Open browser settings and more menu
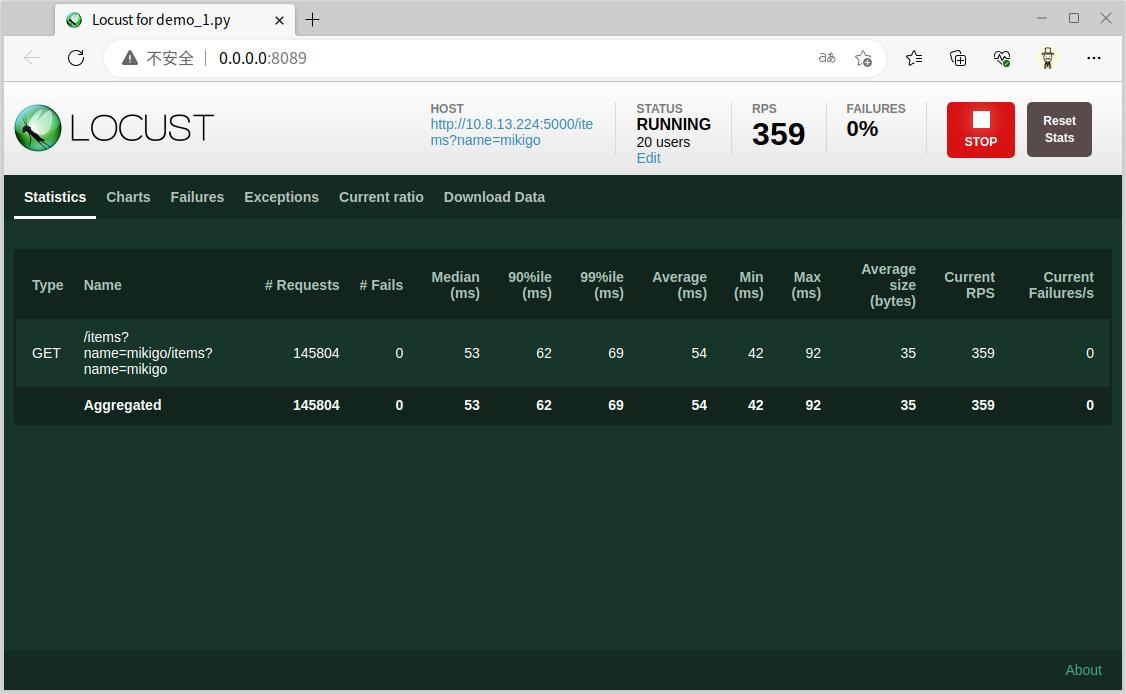1126x694 pixels. [x=1093, y=58]
